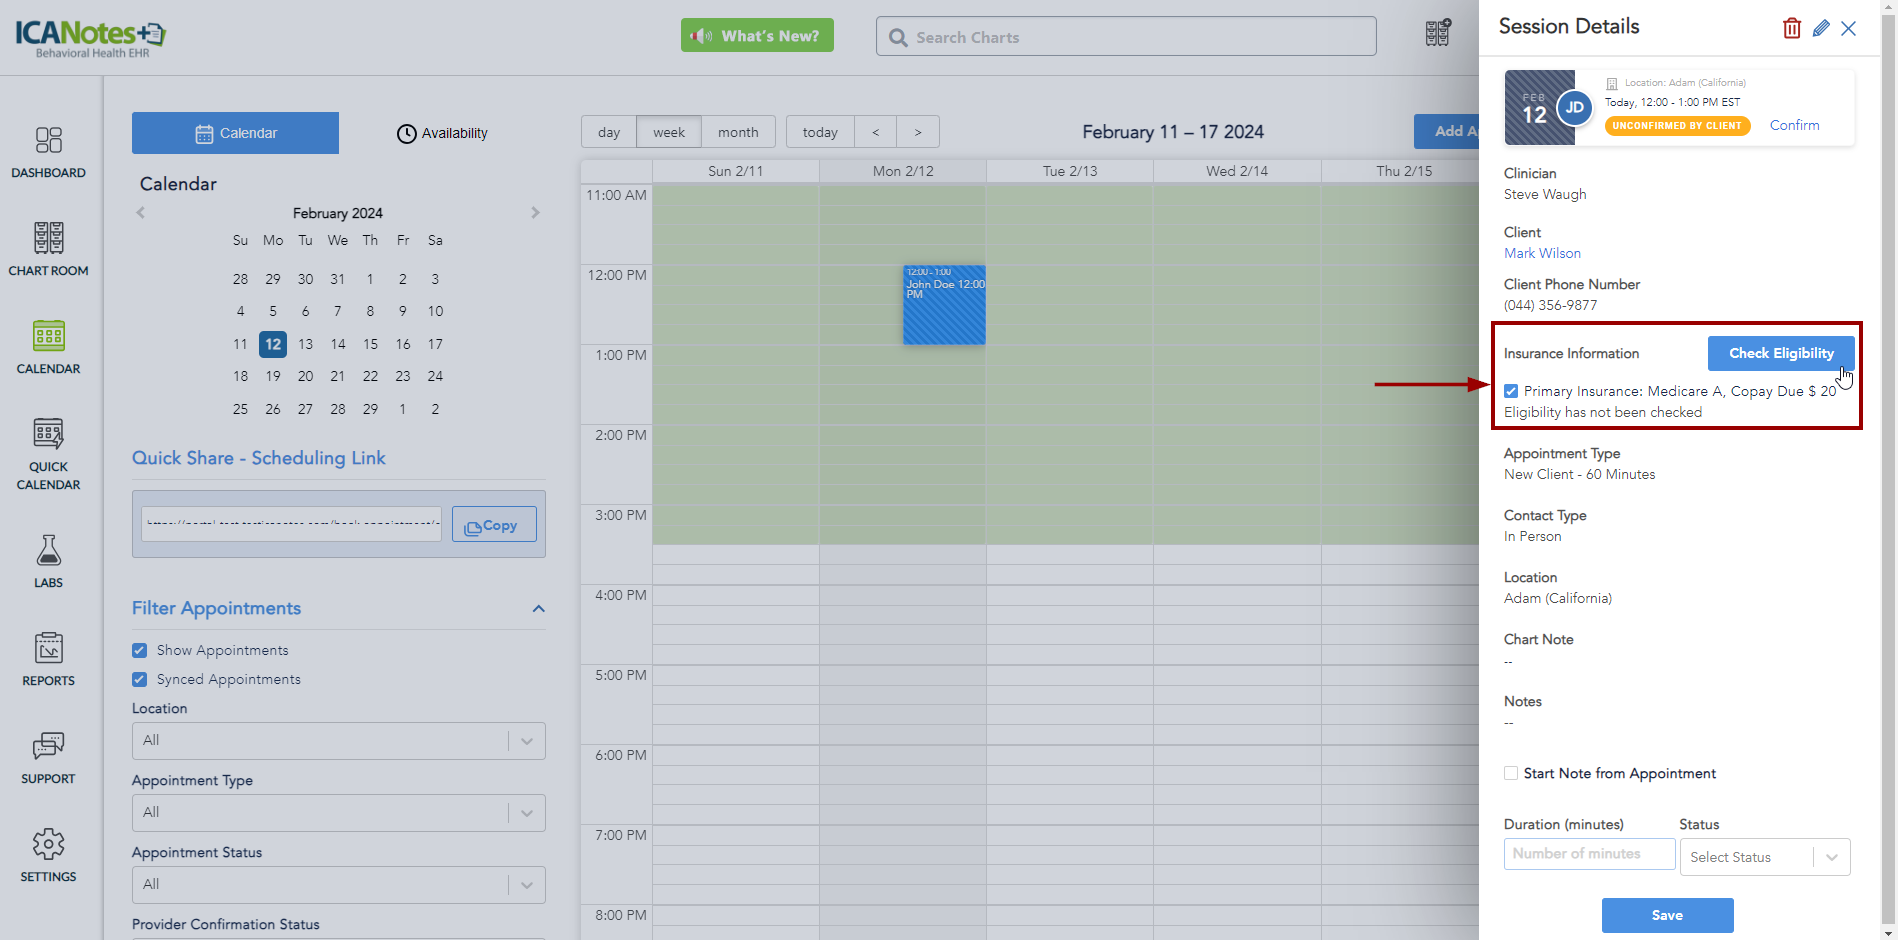Click the Duration minutes input field
1898x940 pixels.
pyautogui.click(x=1588, y=854)
